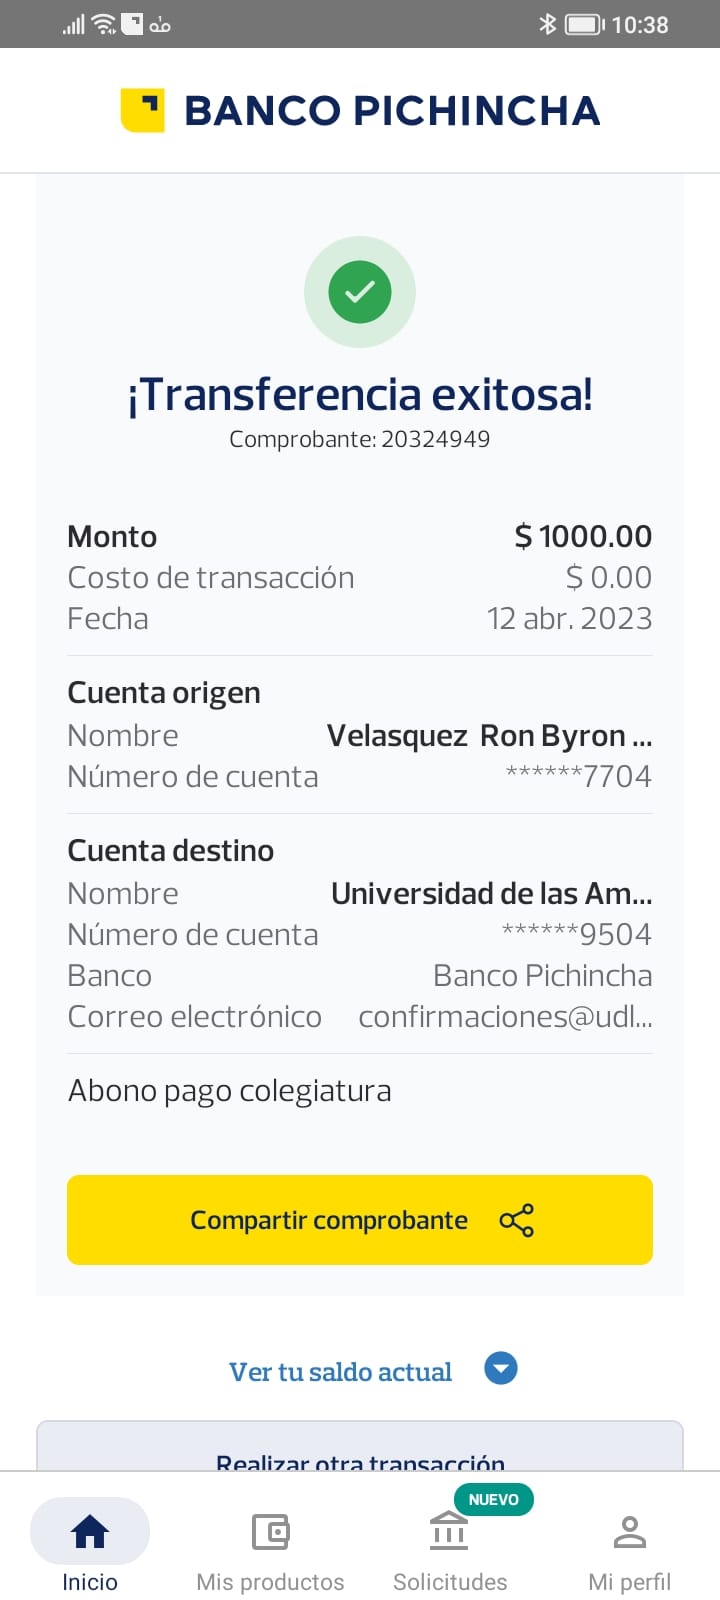Tap the green success checkmark icon

point(360,292)
